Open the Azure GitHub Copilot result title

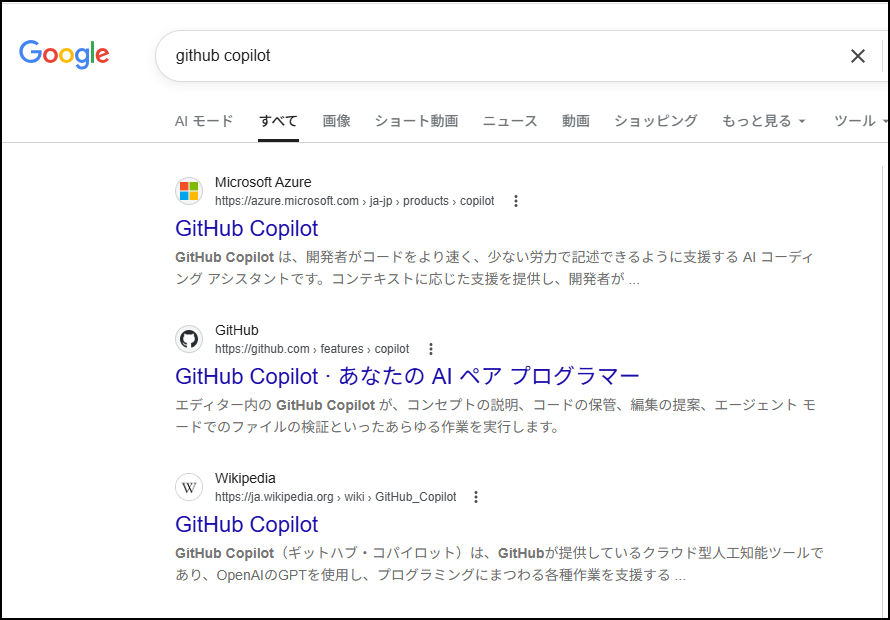coord(246,228)
